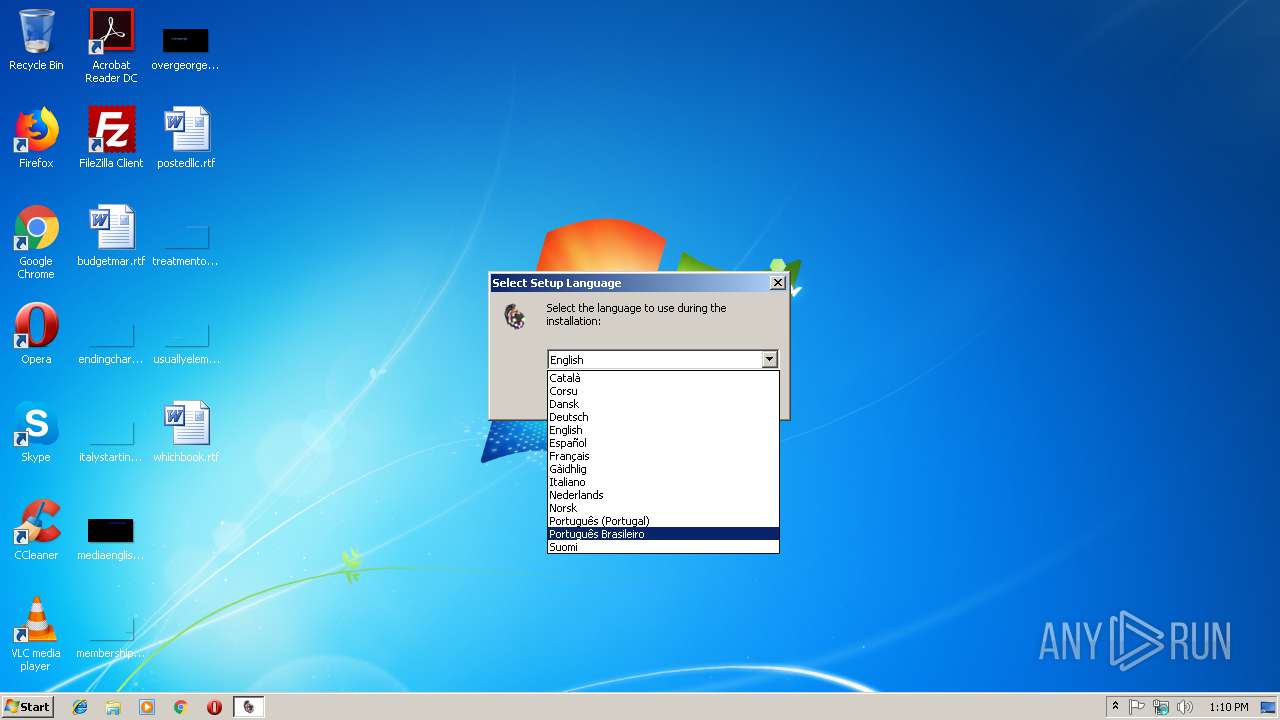This screenshot has width=1280, height=720.
Task: Select the endingchar desktop file
Action: click(111, 344)
